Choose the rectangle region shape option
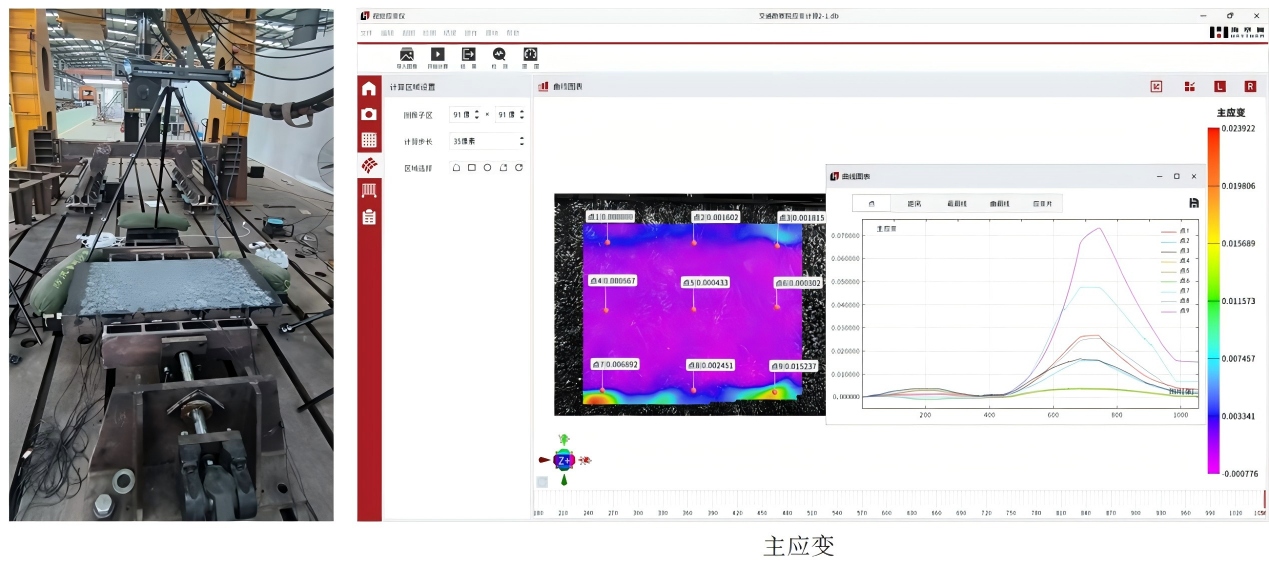Image resolution: width=1269 pixels, height=568 pixels. [x=472, y=168]
